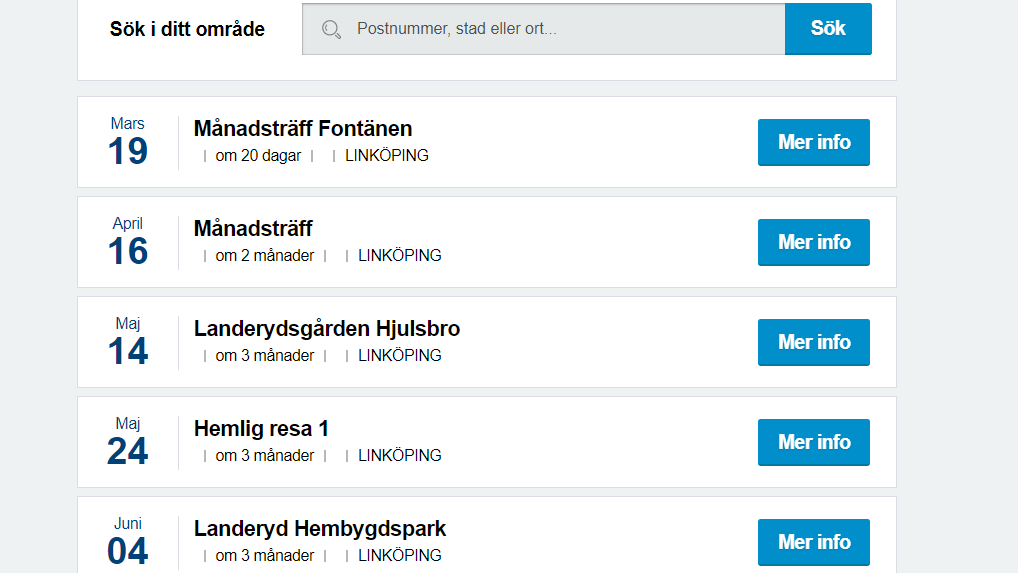
Task: Select the Maj 24 date block
Action: point(128,442)
